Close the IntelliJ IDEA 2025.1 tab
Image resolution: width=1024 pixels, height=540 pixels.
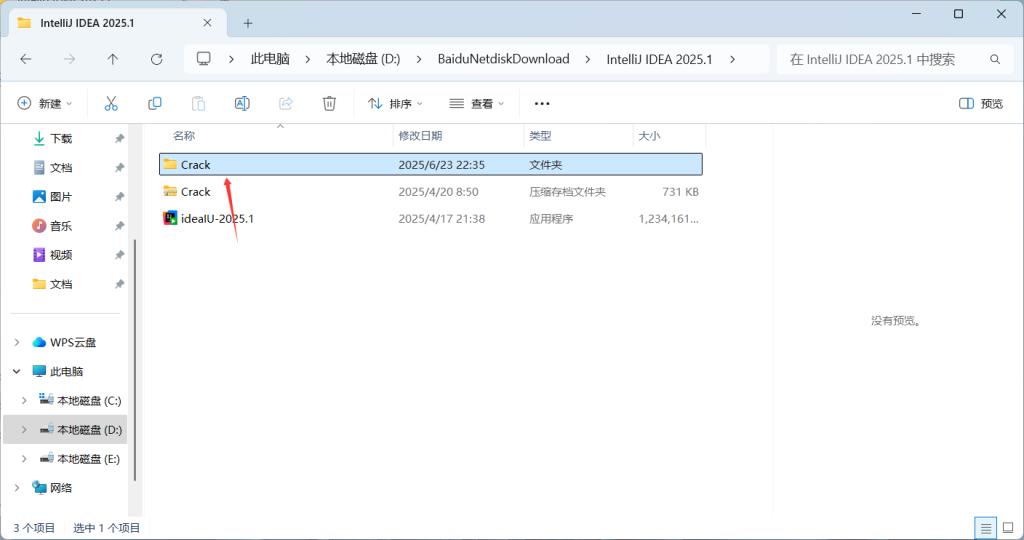click(207, 23)
